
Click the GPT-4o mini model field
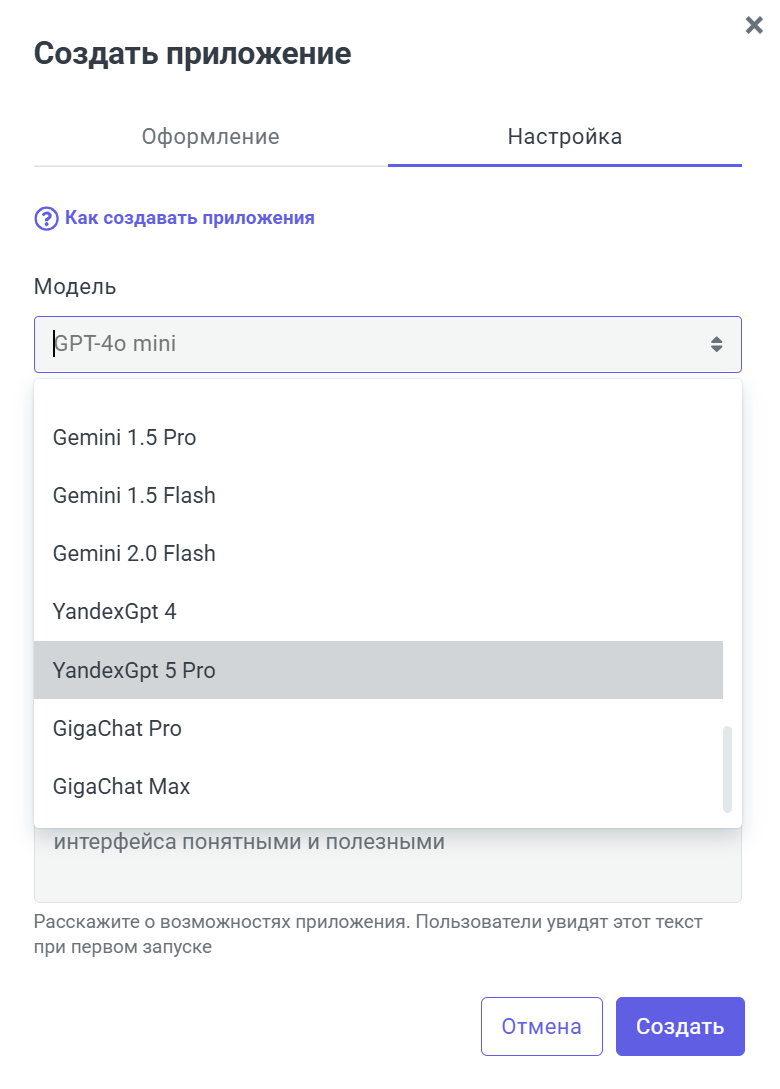tap(370, 344)
